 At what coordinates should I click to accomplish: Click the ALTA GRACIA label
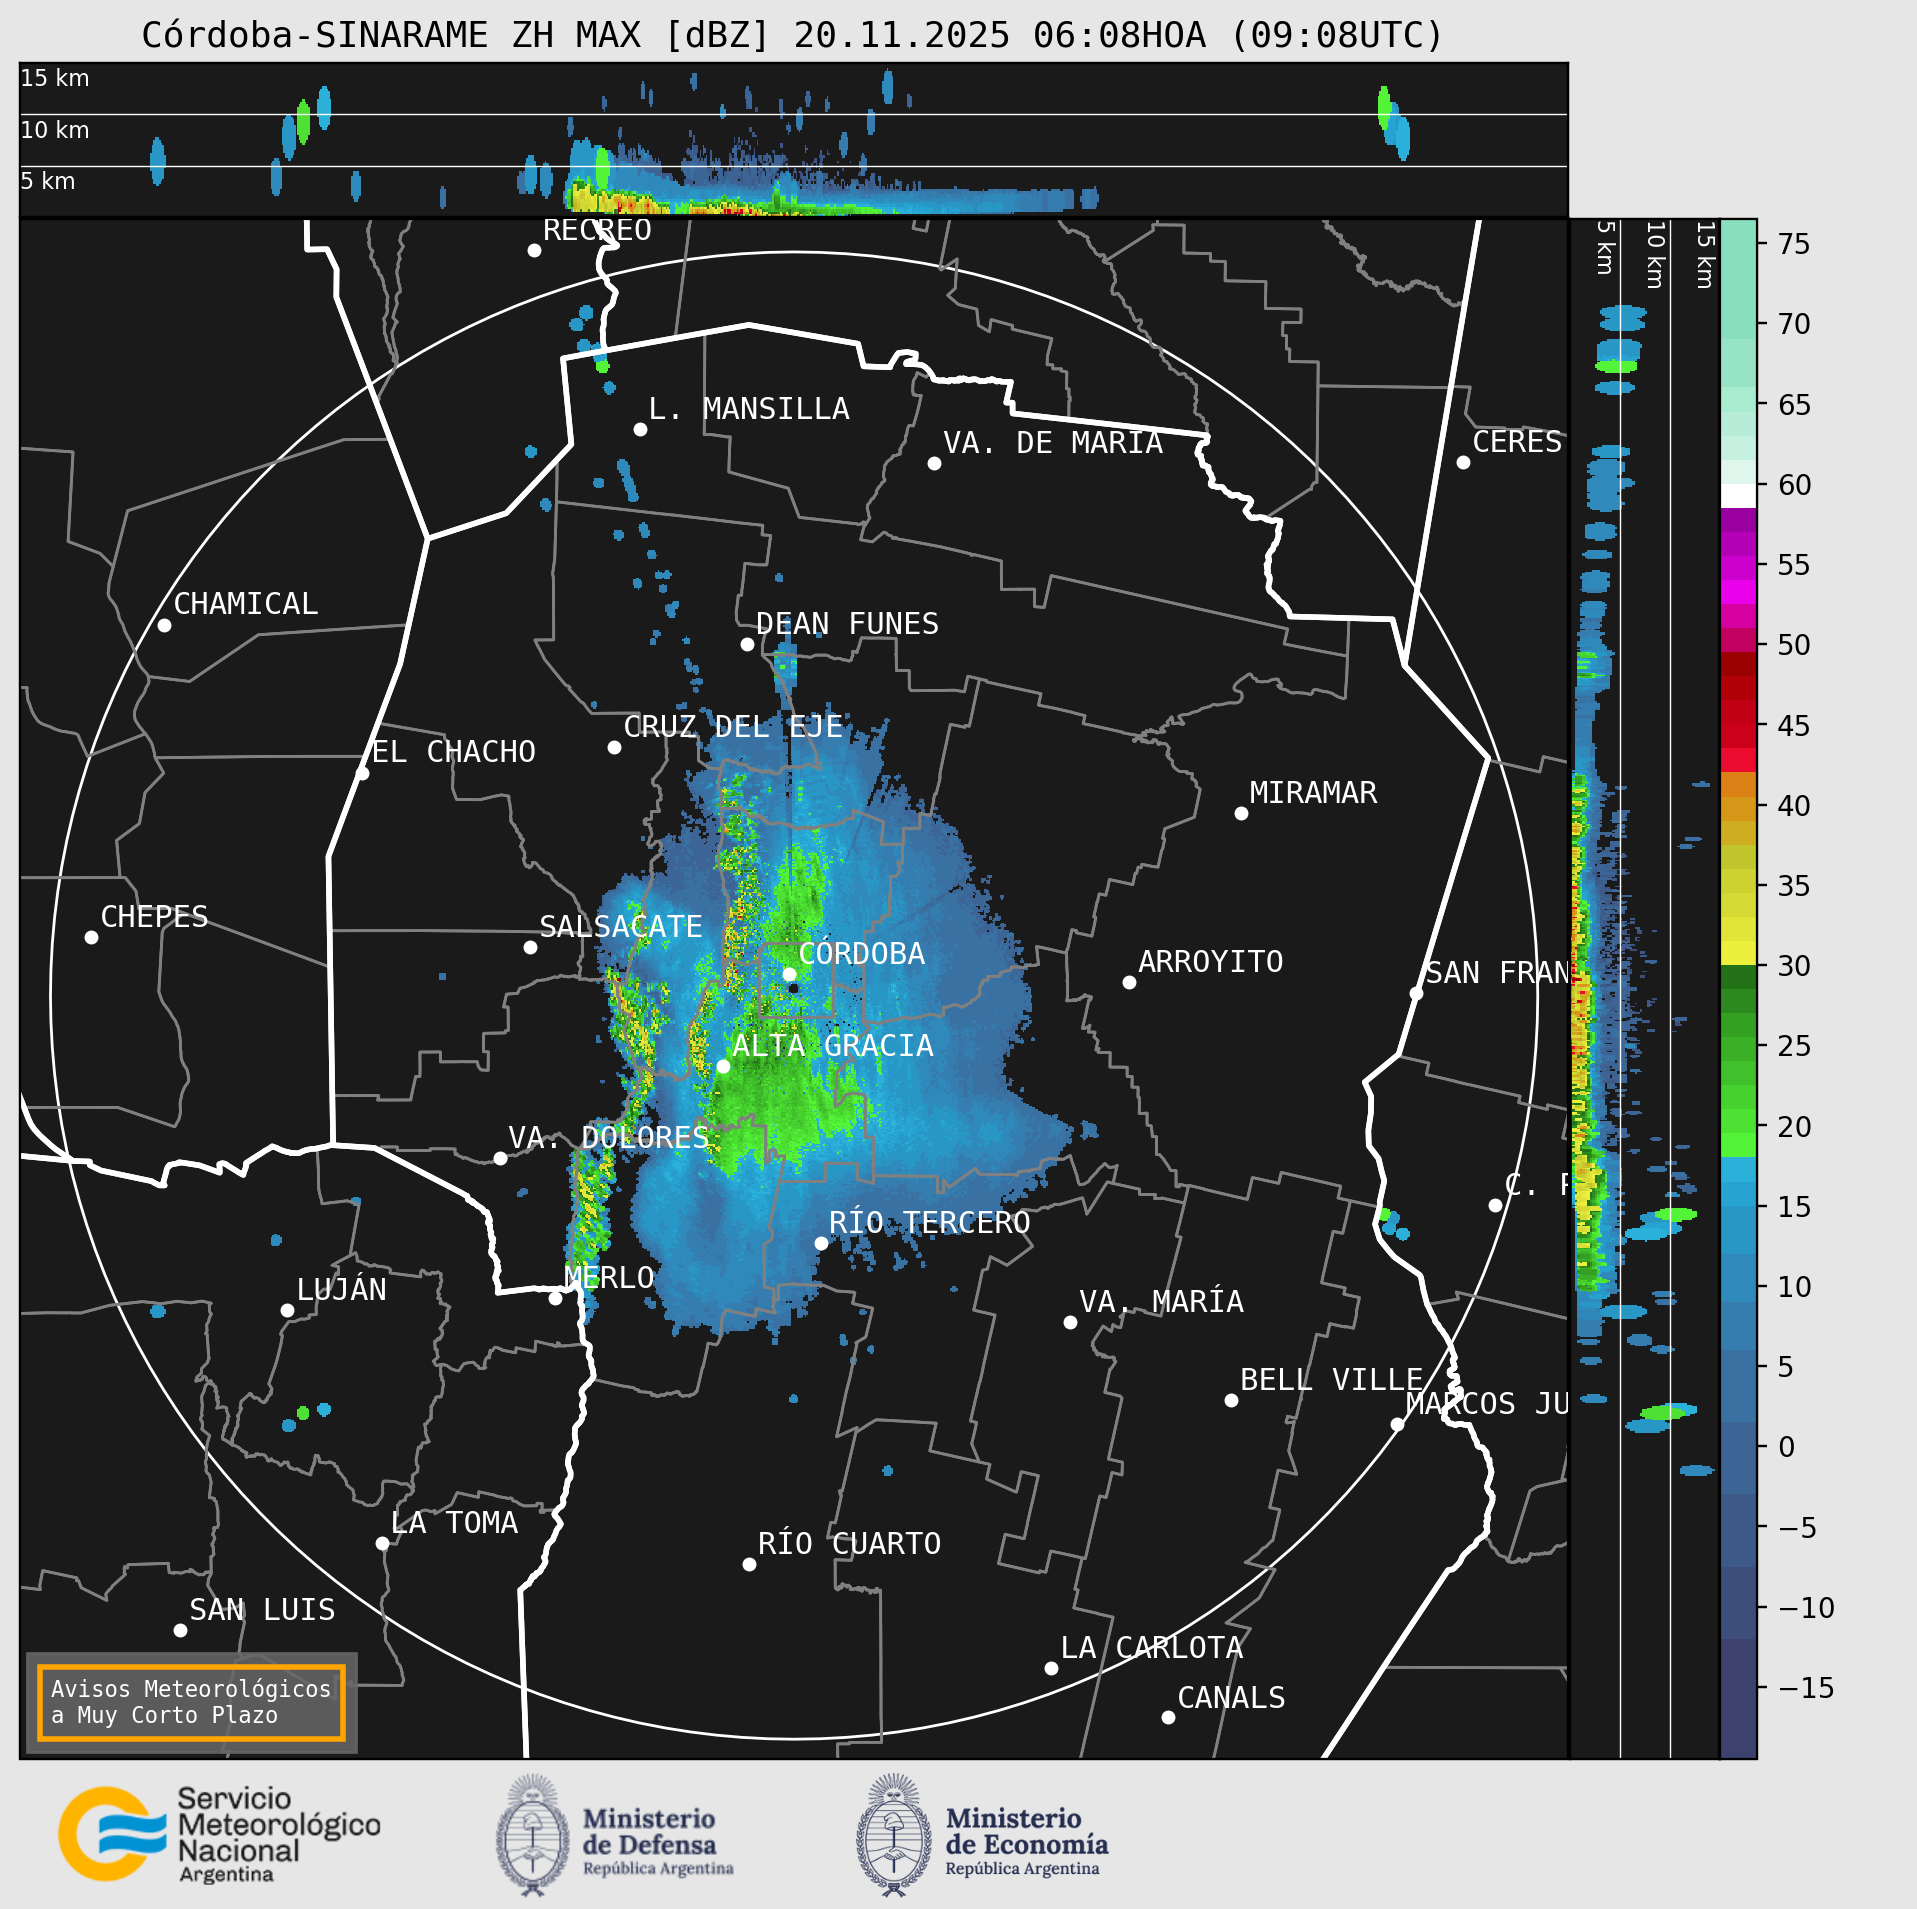[x=833, y=1046]
